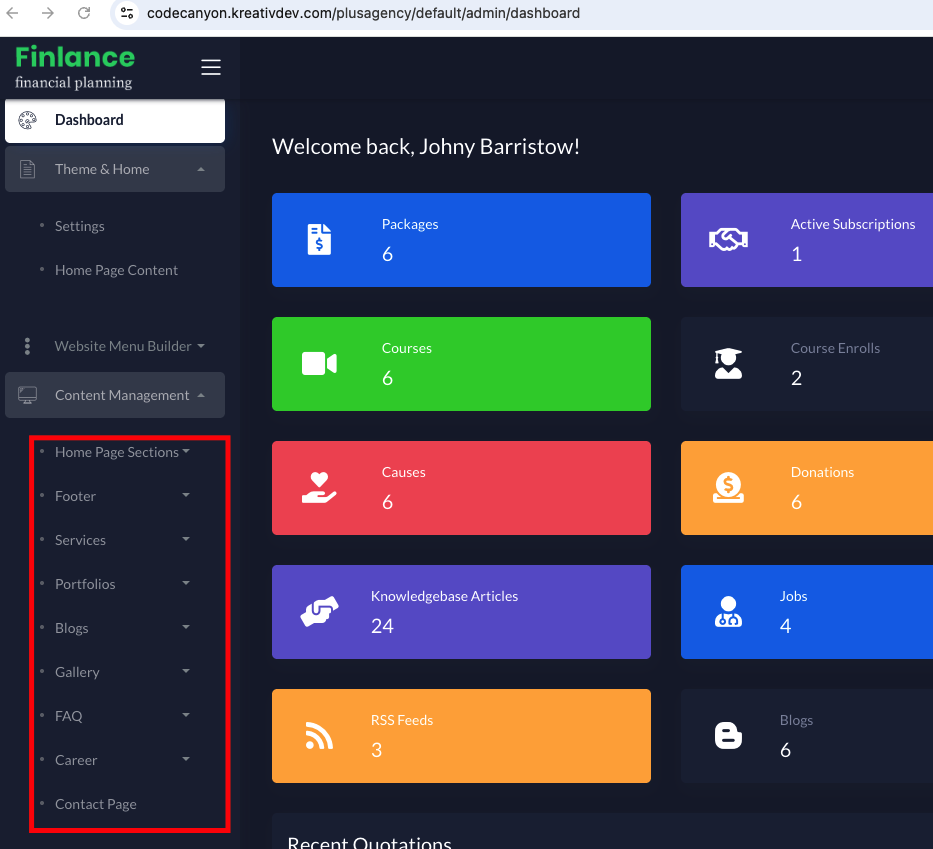Click the Active Subscriptions handshake icon
The width and height of the screenshot is (933, 849).
click(728, 240)
